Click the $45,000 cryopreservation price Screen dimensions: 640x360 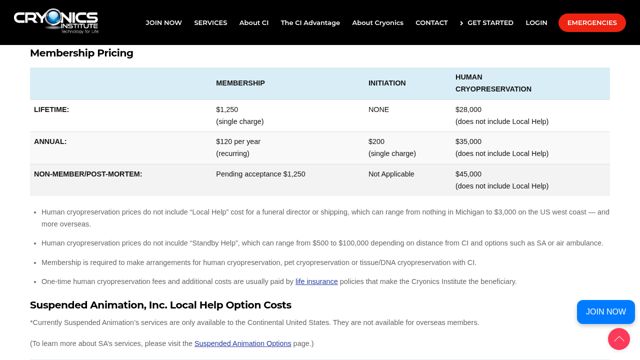tap(468, 174)
